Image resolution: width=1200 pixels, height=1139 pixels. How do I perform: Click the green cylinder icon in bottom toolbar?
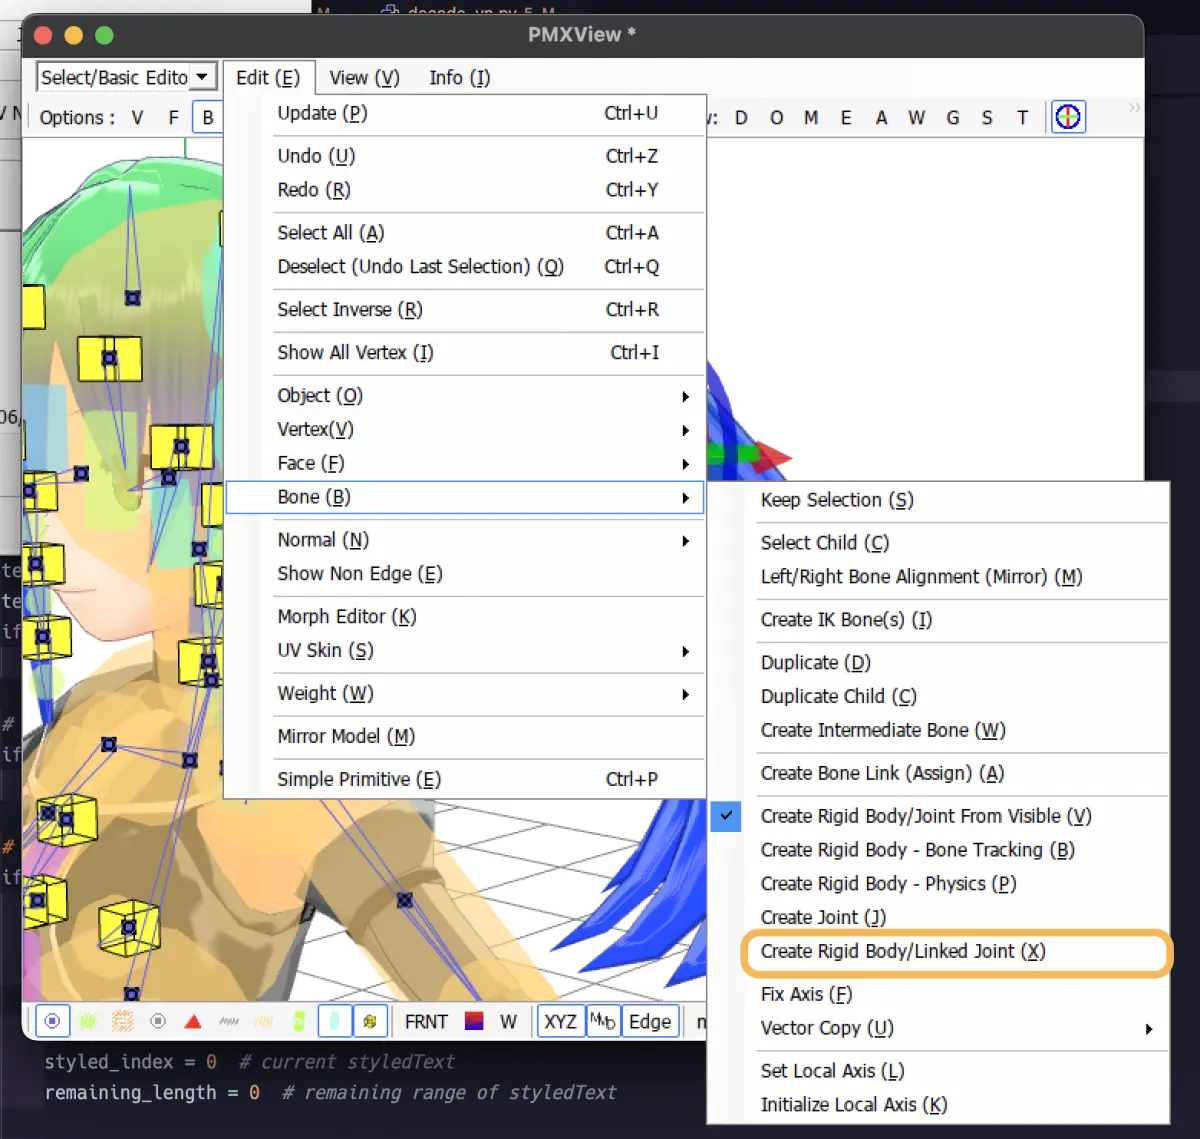299,1021
